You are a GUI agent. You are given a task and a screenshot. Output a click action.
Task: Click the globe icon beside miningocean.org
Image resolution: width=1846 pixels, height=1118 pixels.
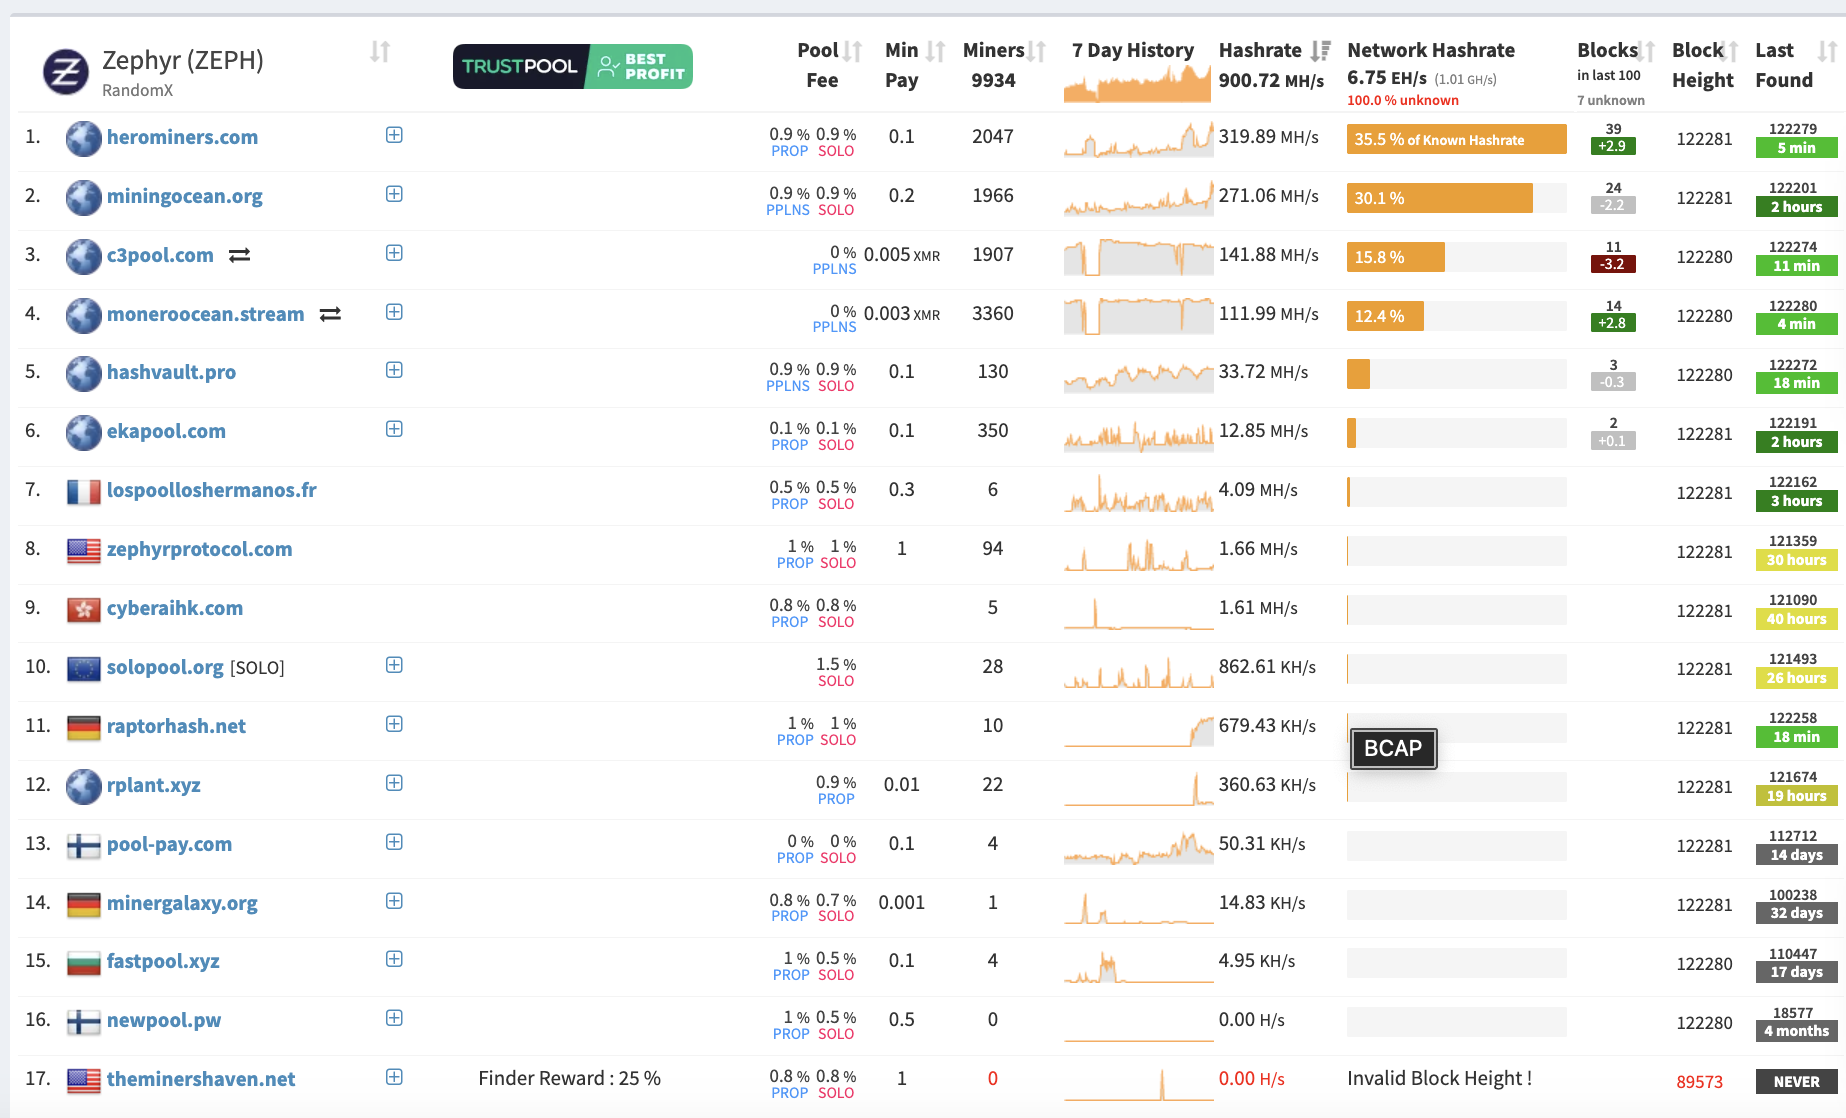click(84, 197)
